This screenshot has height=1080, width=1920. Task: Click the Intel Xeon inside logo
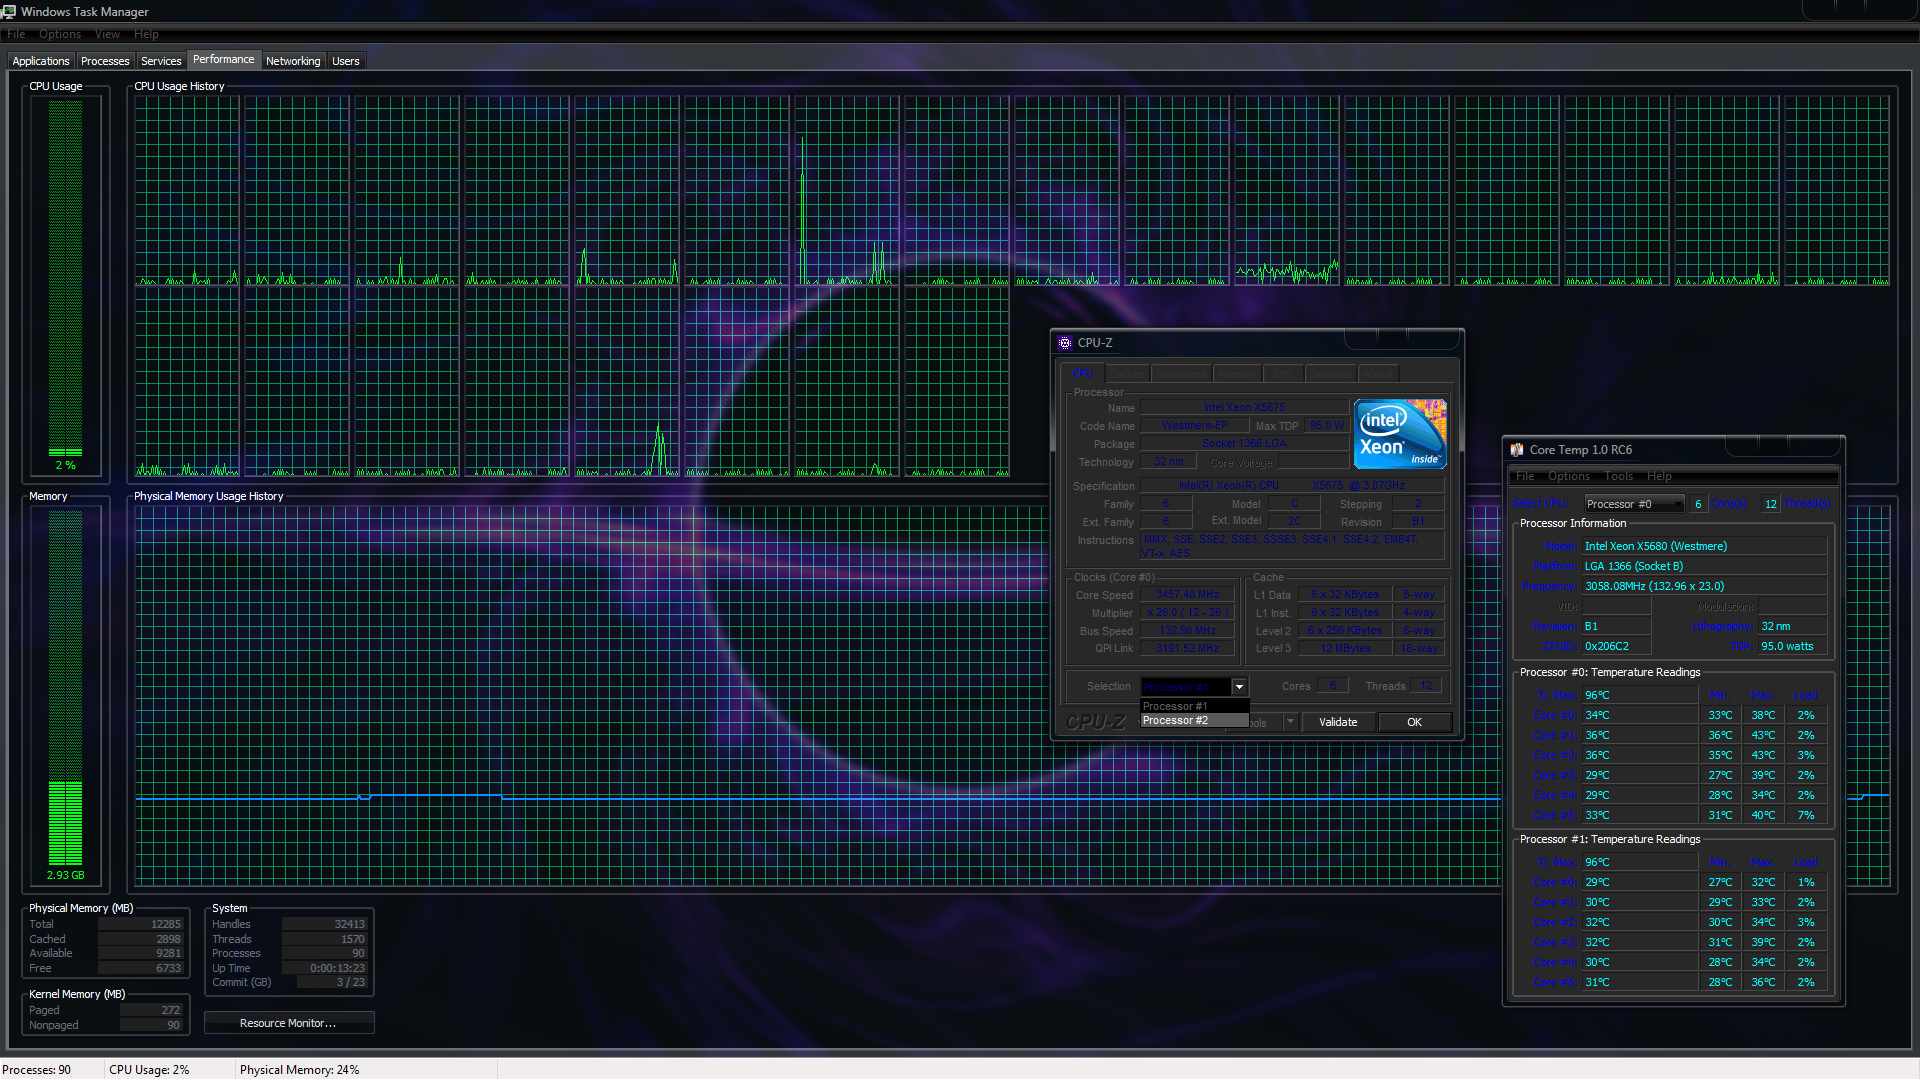(x=1399, y=434)
